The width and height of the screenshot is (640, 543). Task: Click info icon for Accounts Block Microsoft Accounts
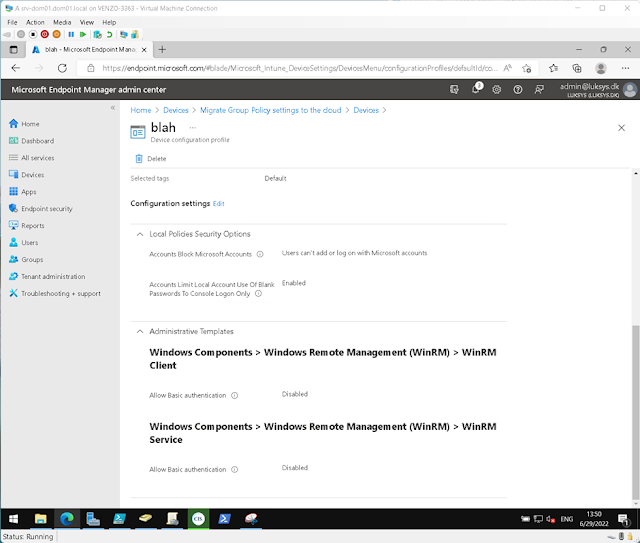pyautogui.click(x=260, y=254)
